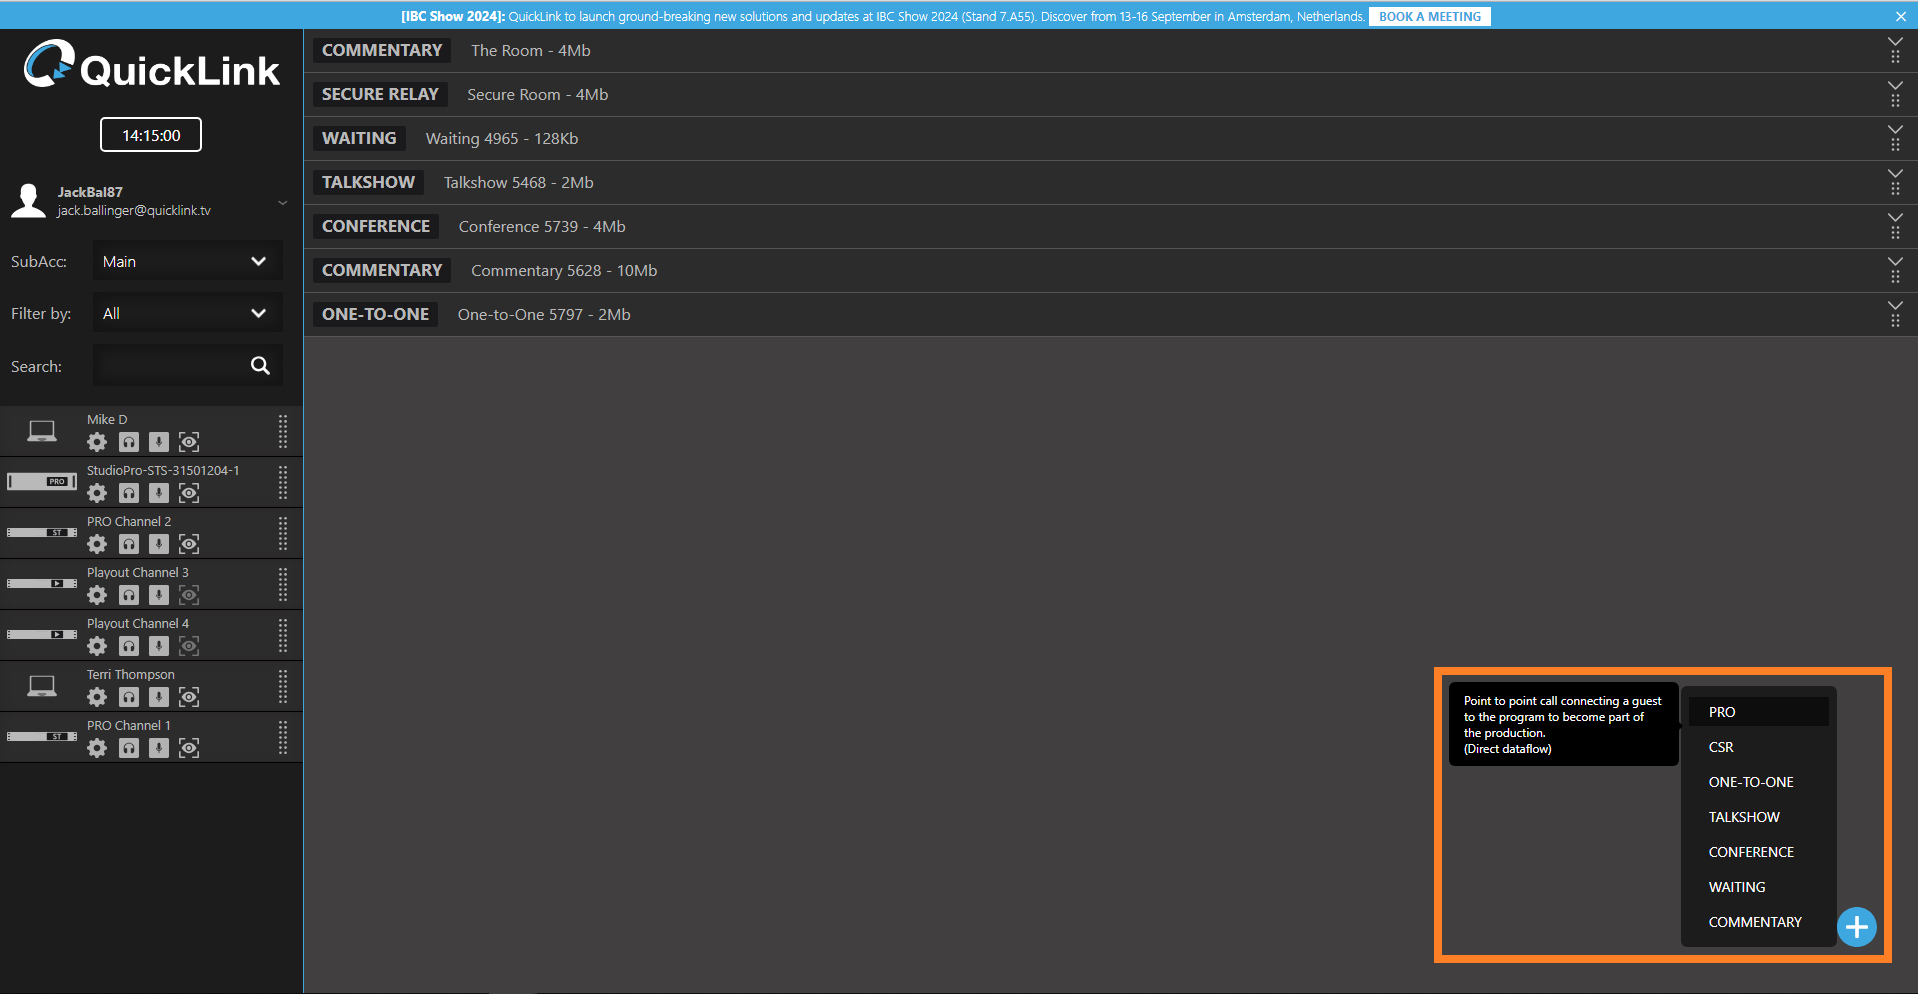Click the BOOK A MEETING button
The image size is (1918, 994).
click(x=1429, y=17)
